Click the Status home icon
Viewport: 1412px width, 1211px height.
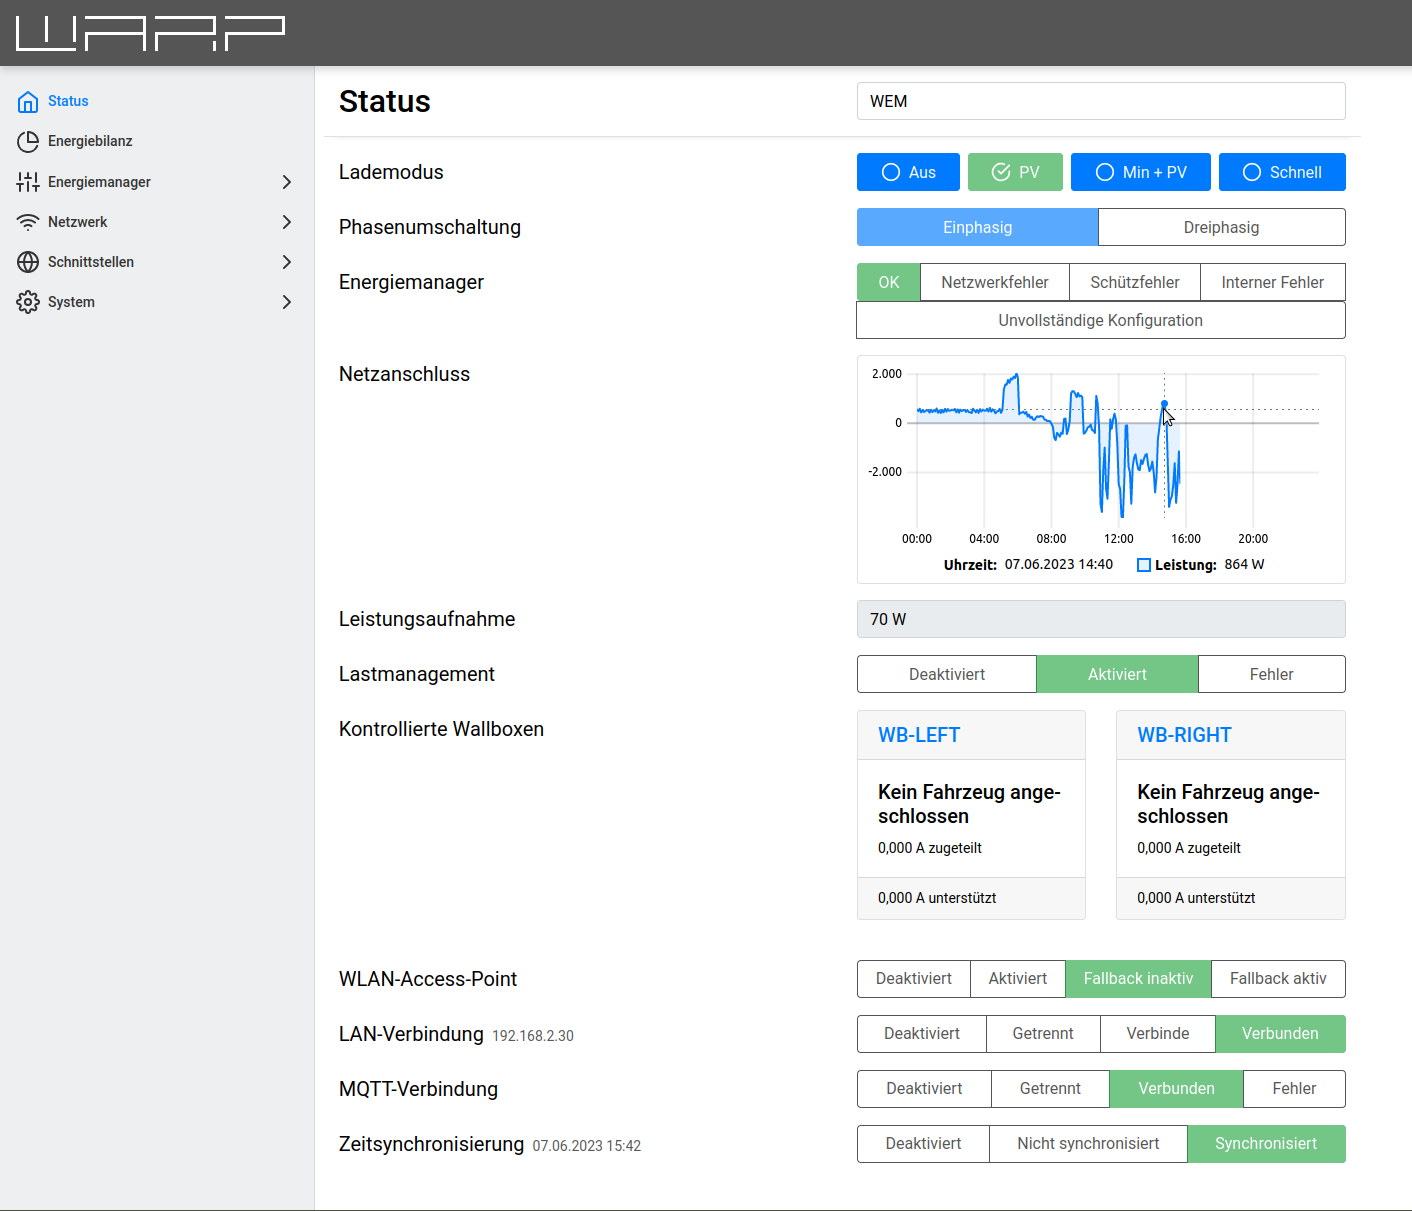28,102
